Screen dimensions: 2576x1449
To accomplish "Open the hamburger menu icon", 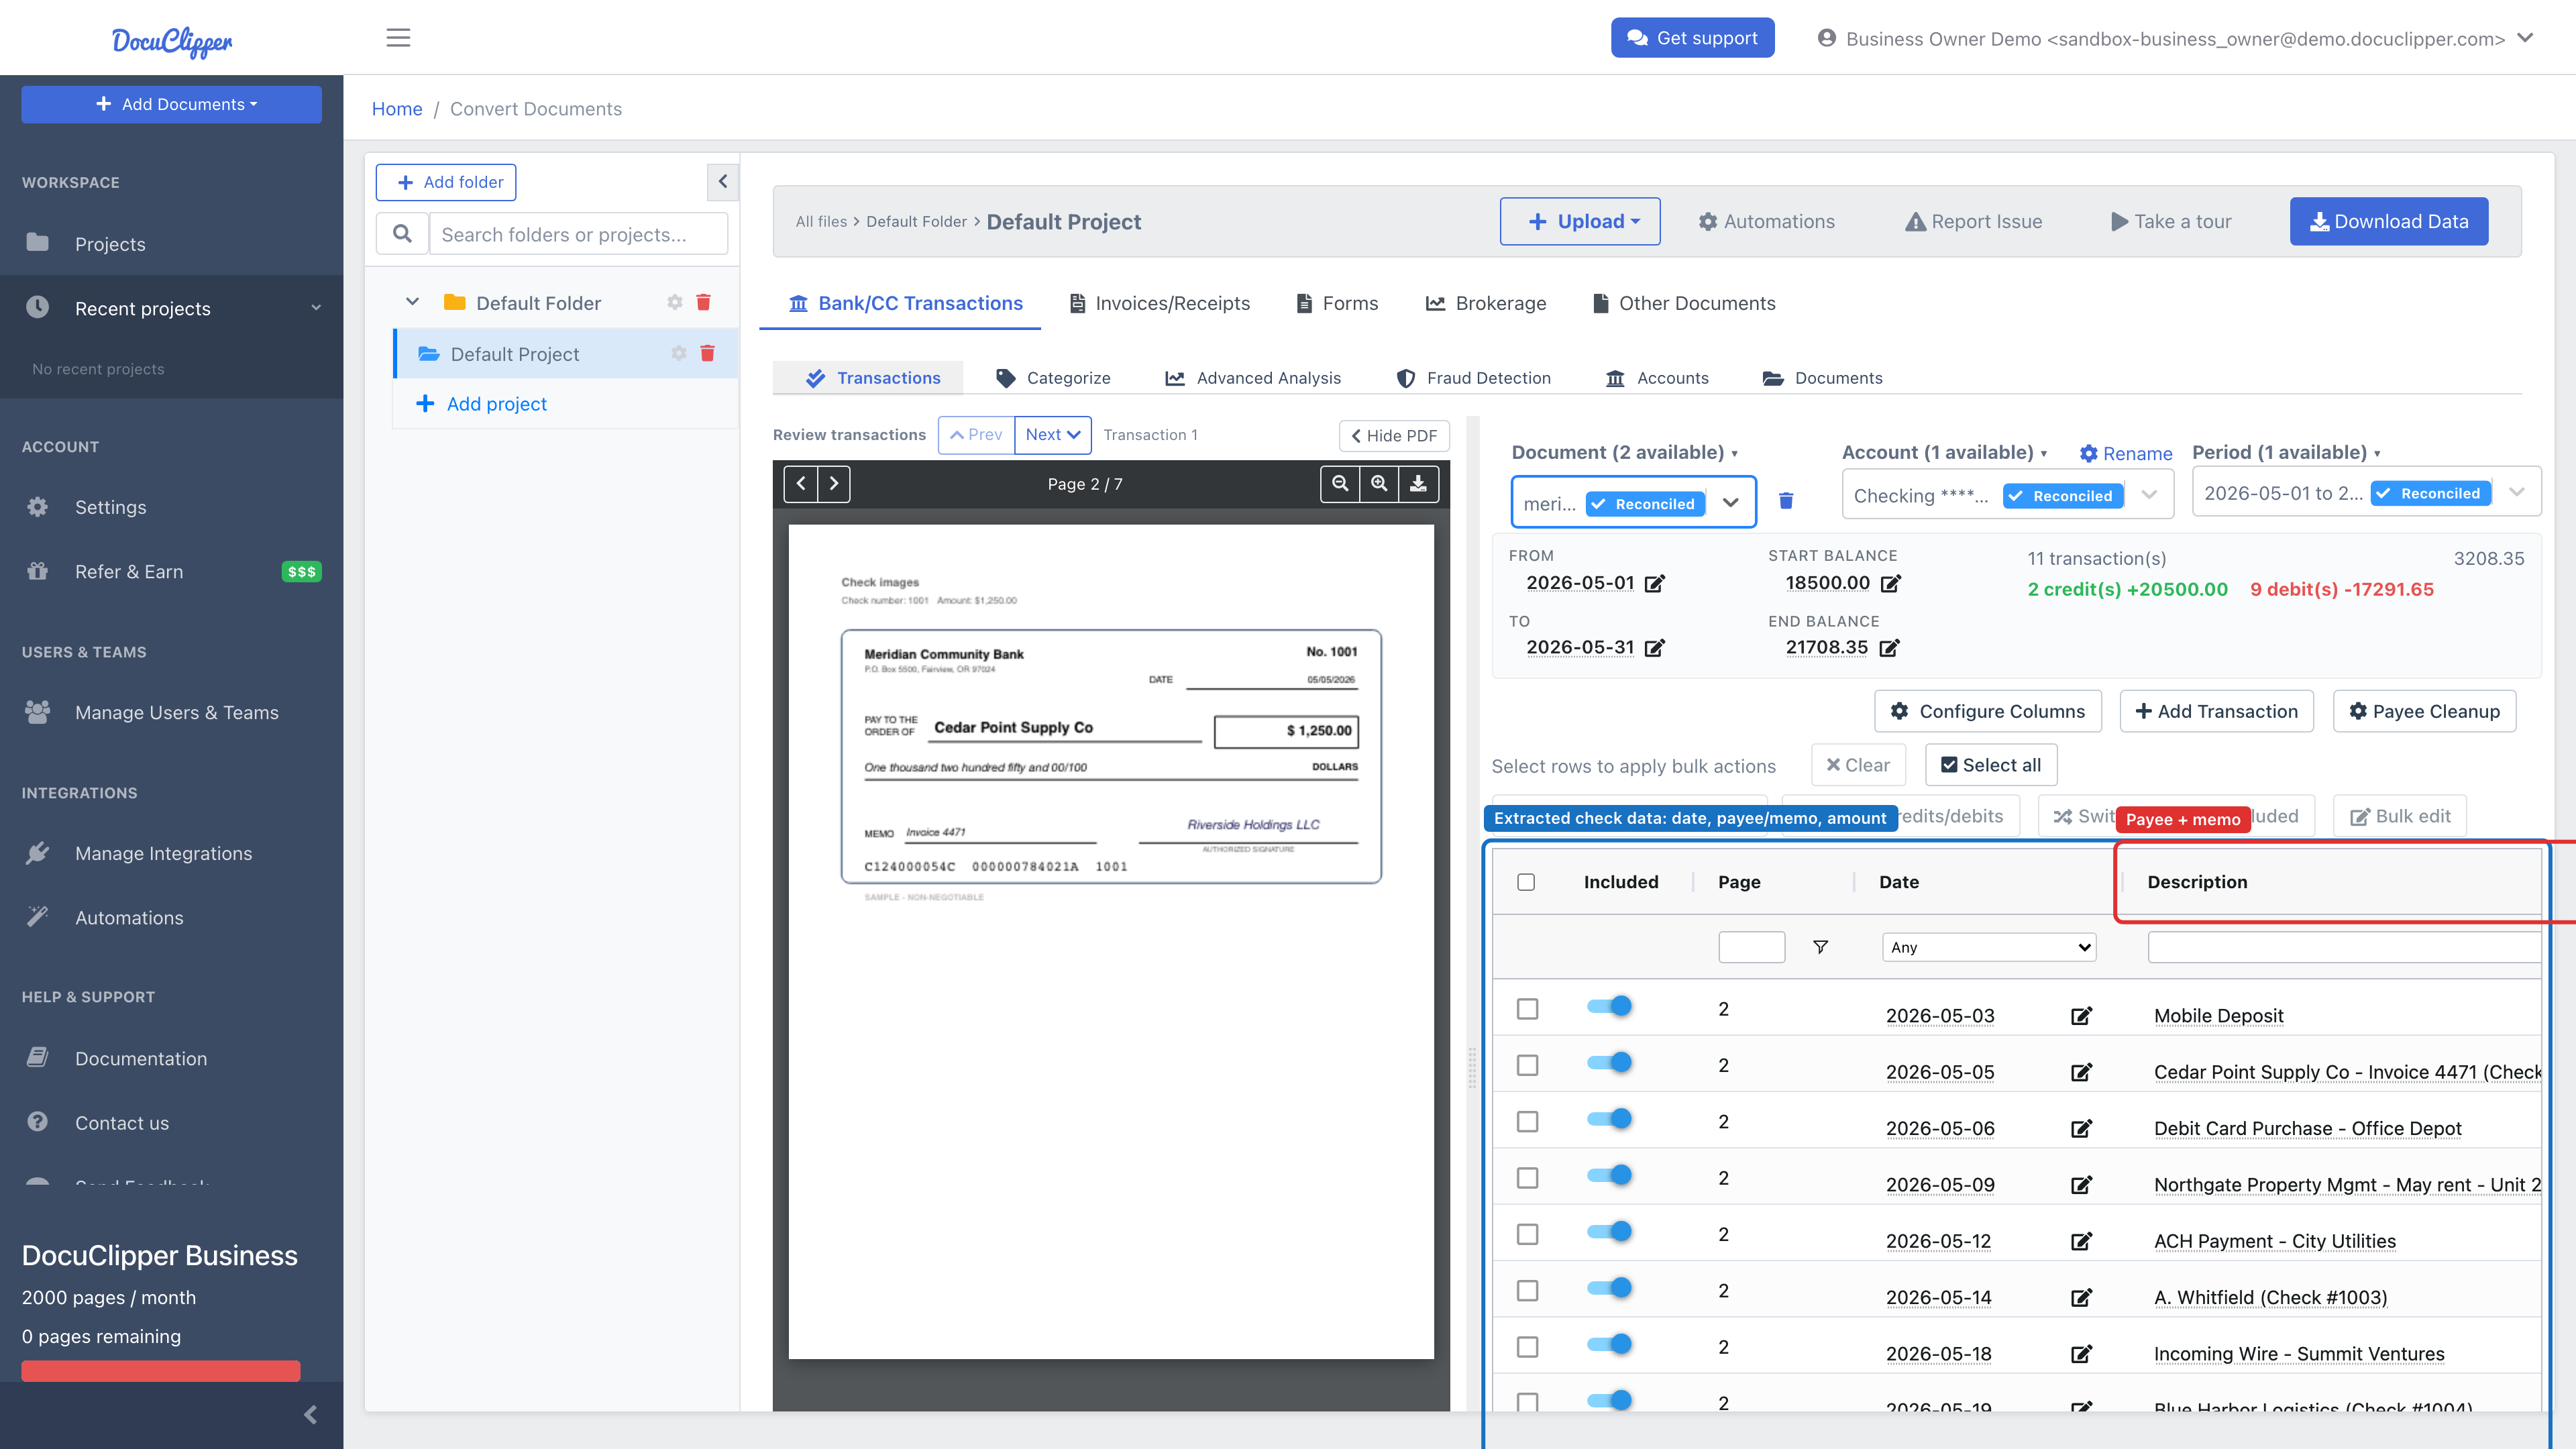I will tap(398, 38).
